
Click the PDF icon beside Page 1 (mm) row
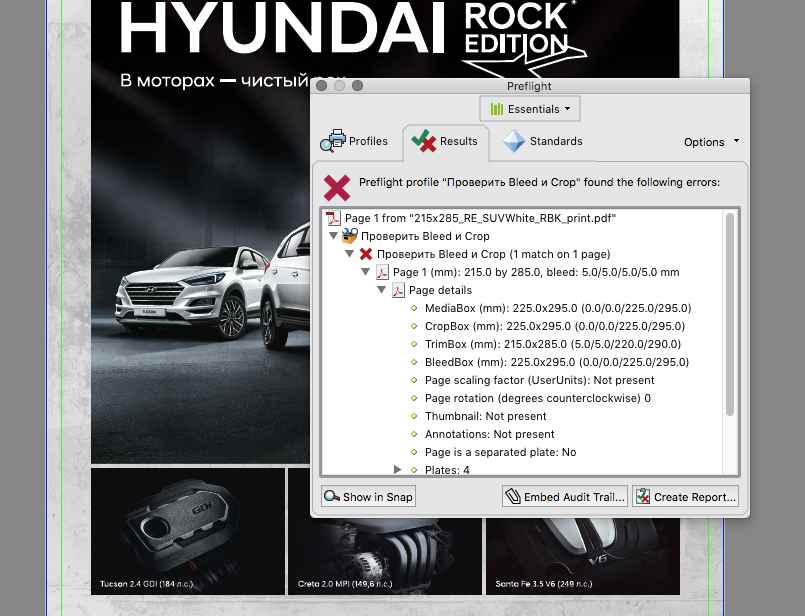coord(382,272)
